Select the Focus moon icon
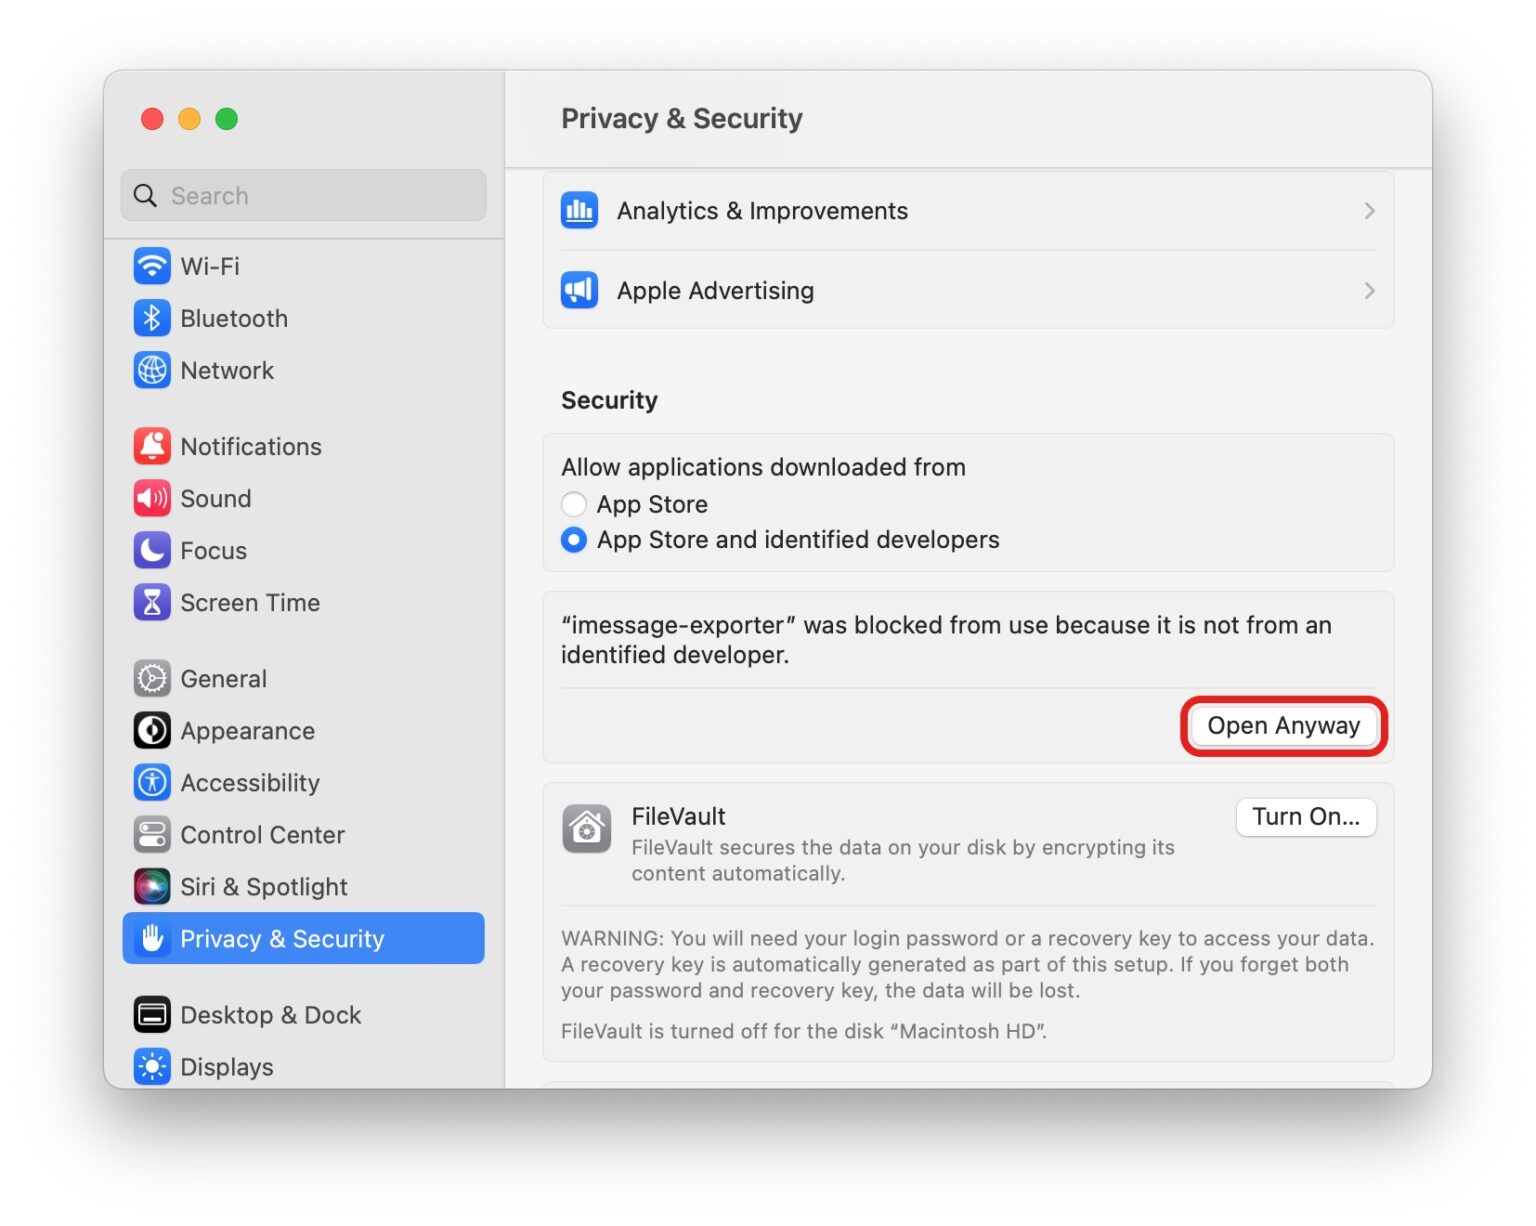 (151, 550)
